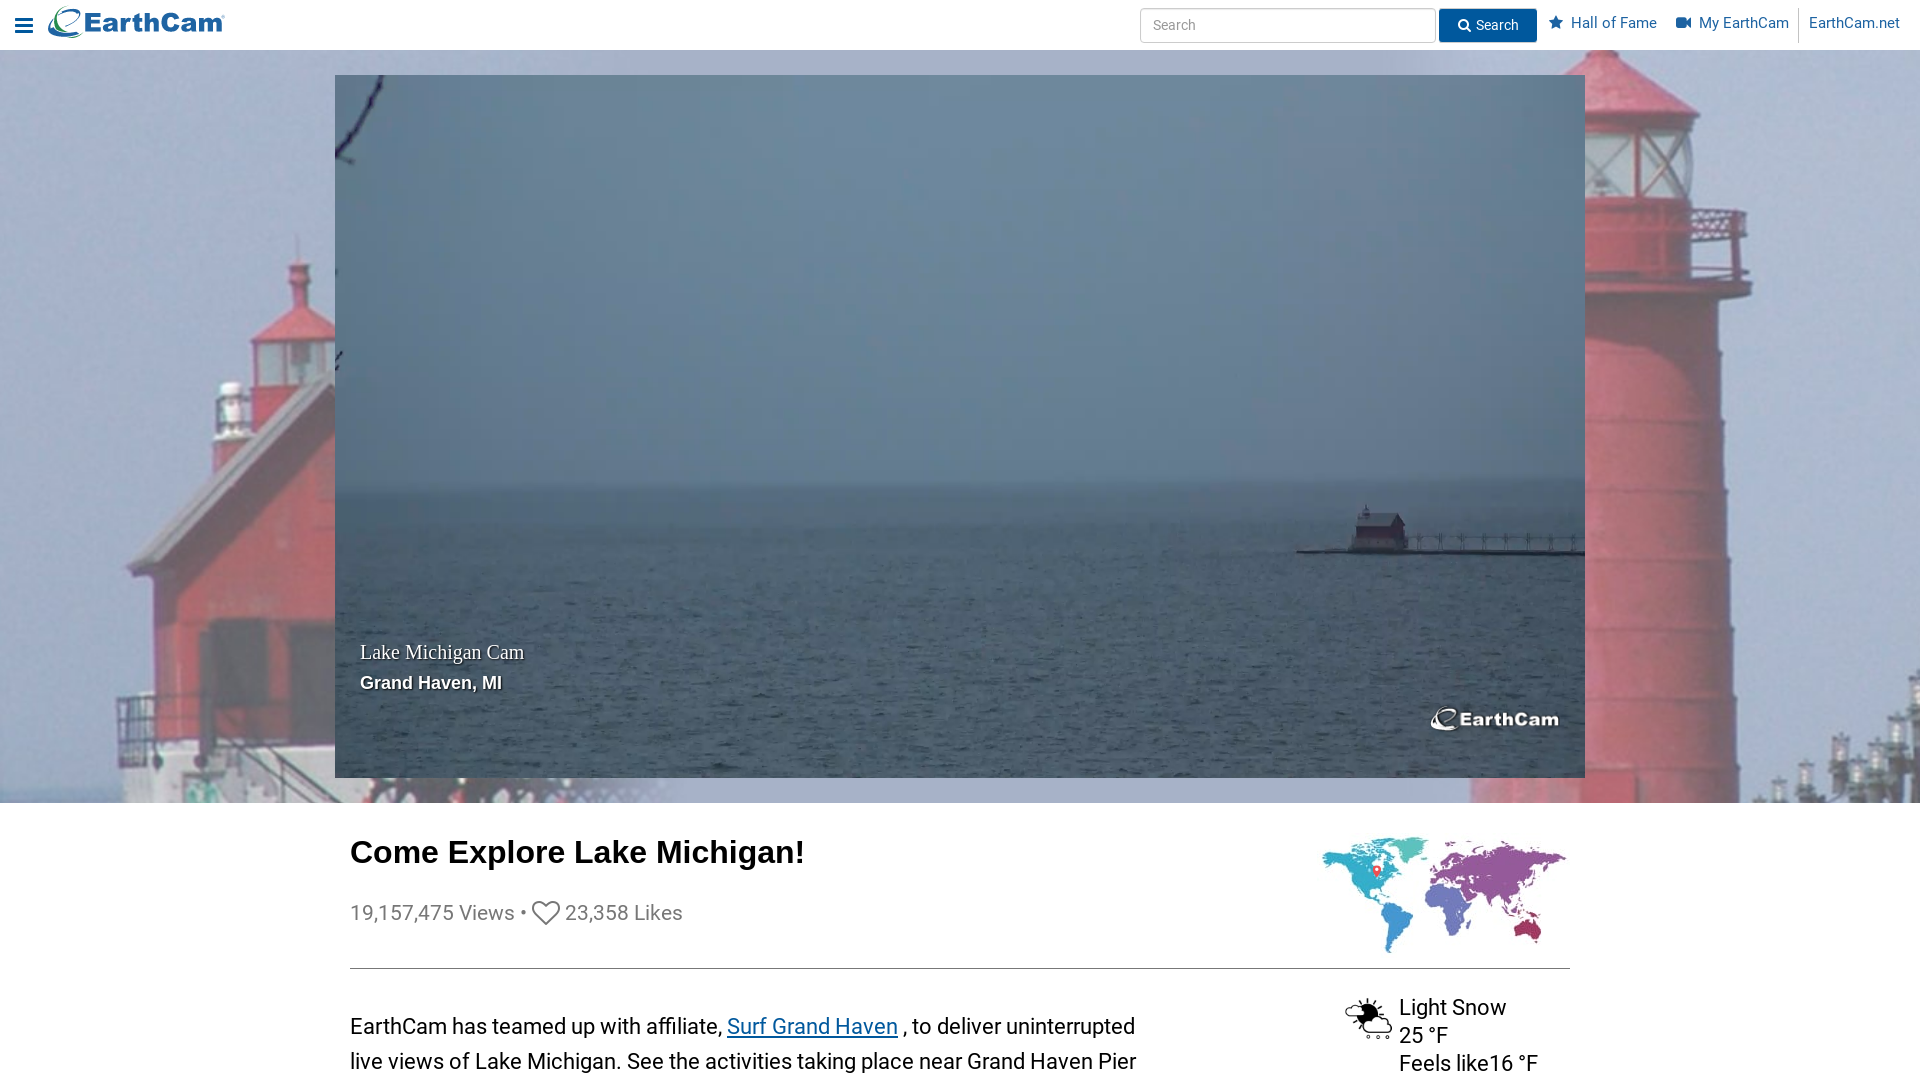This screenshot has width=1920, height=1080.
Task: Click the EarthCam logo in header
Action: pyautogui.click(x=137, y=23)
